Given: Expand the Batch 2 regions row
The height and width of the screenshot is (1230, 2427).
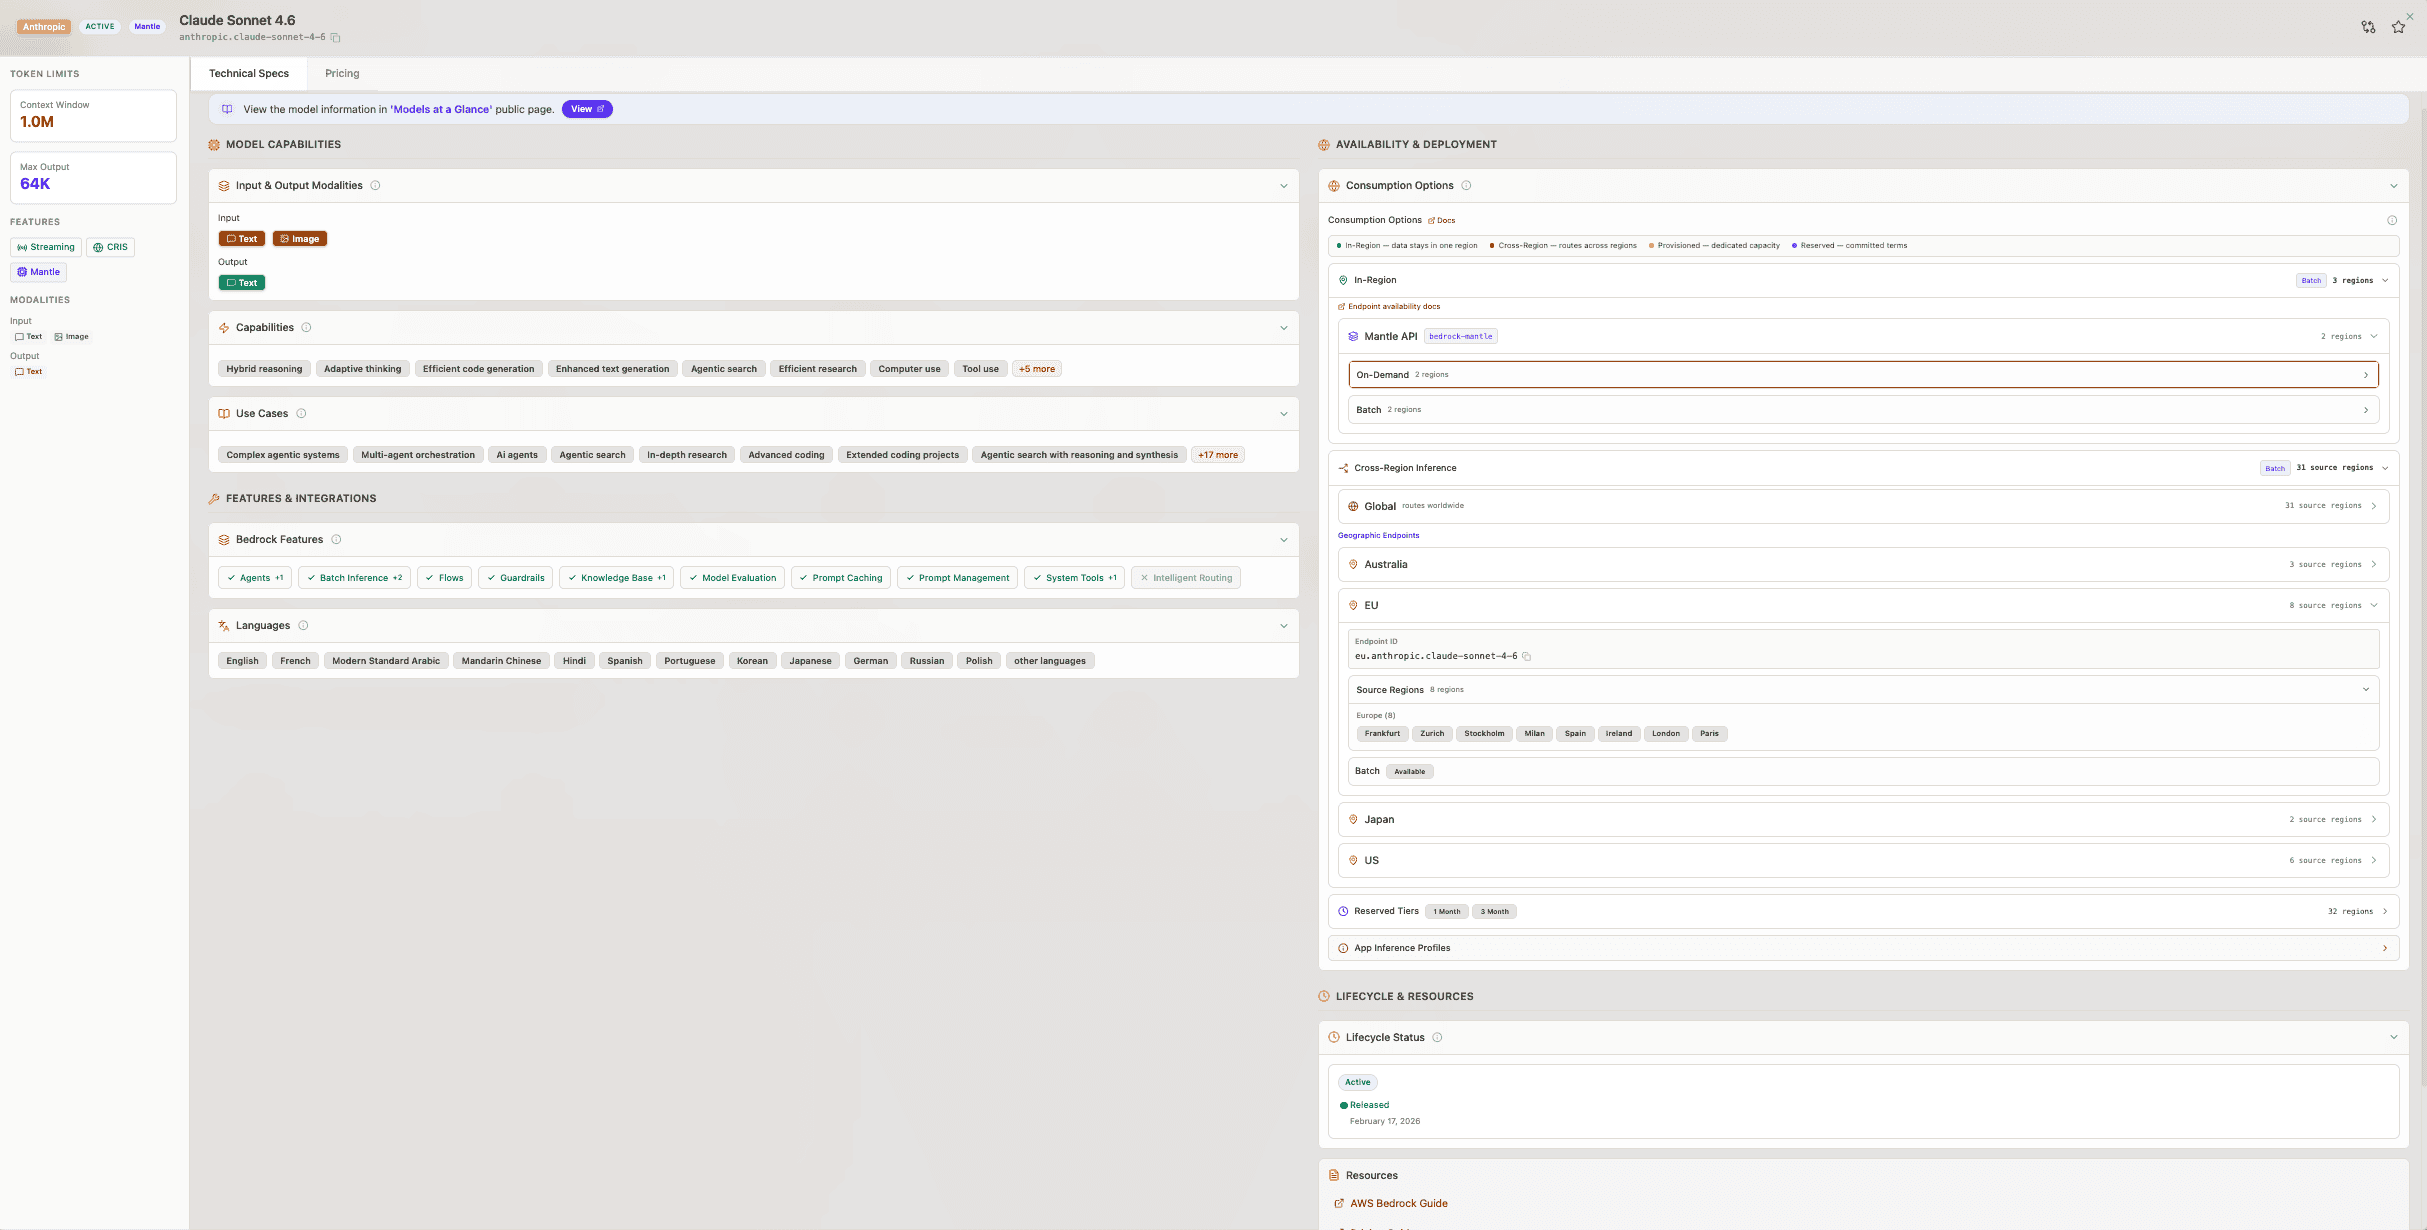Looking at the screenshot, I should pos(1863,410).
